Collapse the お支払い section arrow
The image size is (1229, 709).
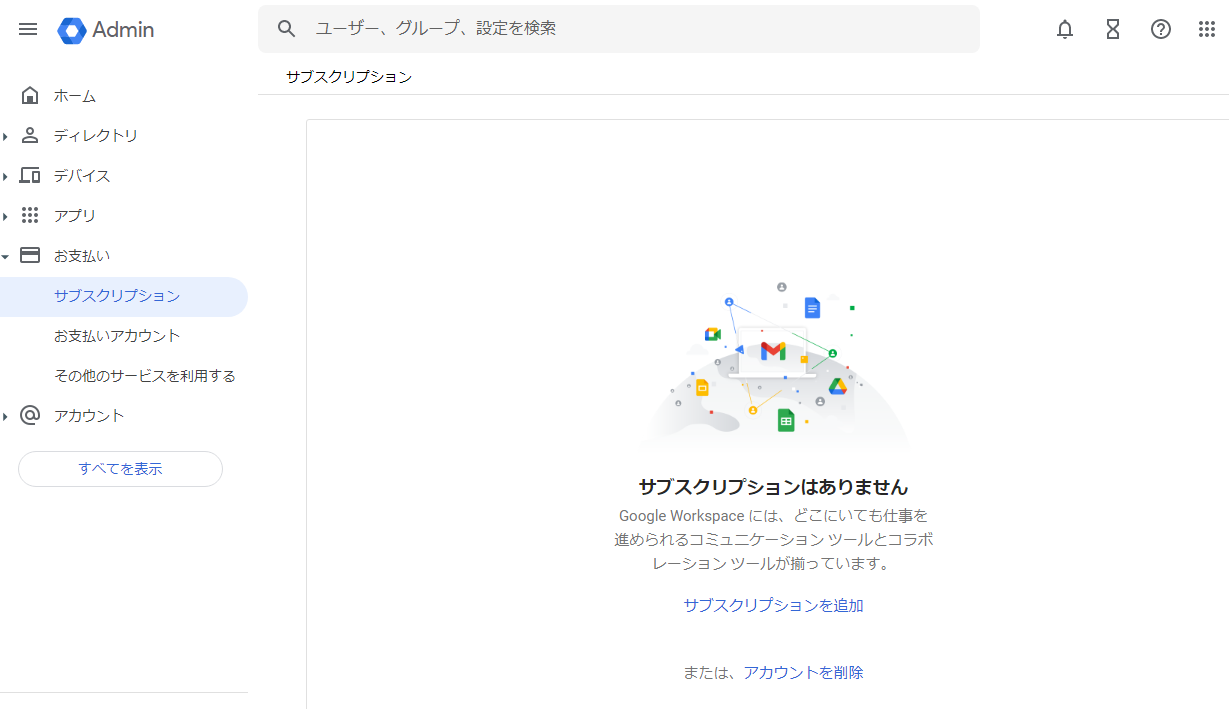[x=6, y=256]
